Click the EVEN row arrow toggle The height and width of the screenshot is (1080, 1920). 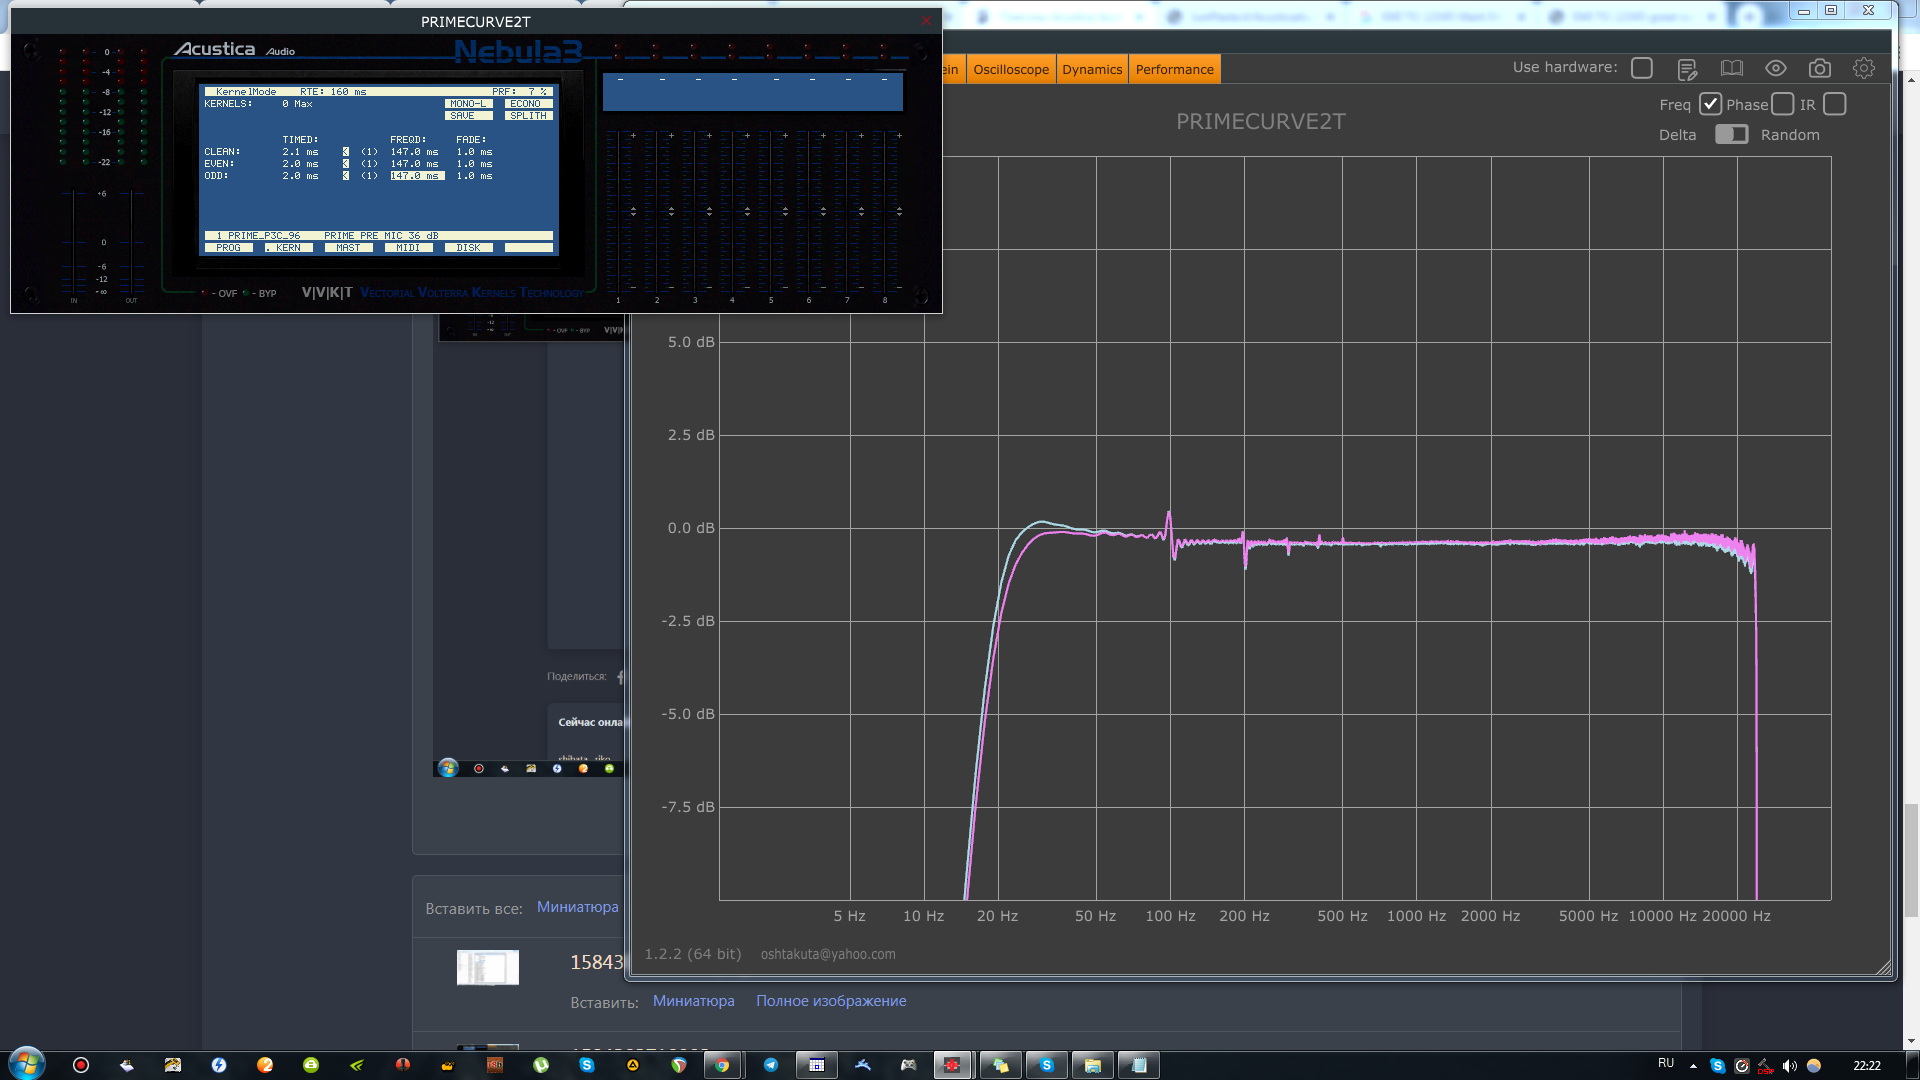(x=346, y=164)
